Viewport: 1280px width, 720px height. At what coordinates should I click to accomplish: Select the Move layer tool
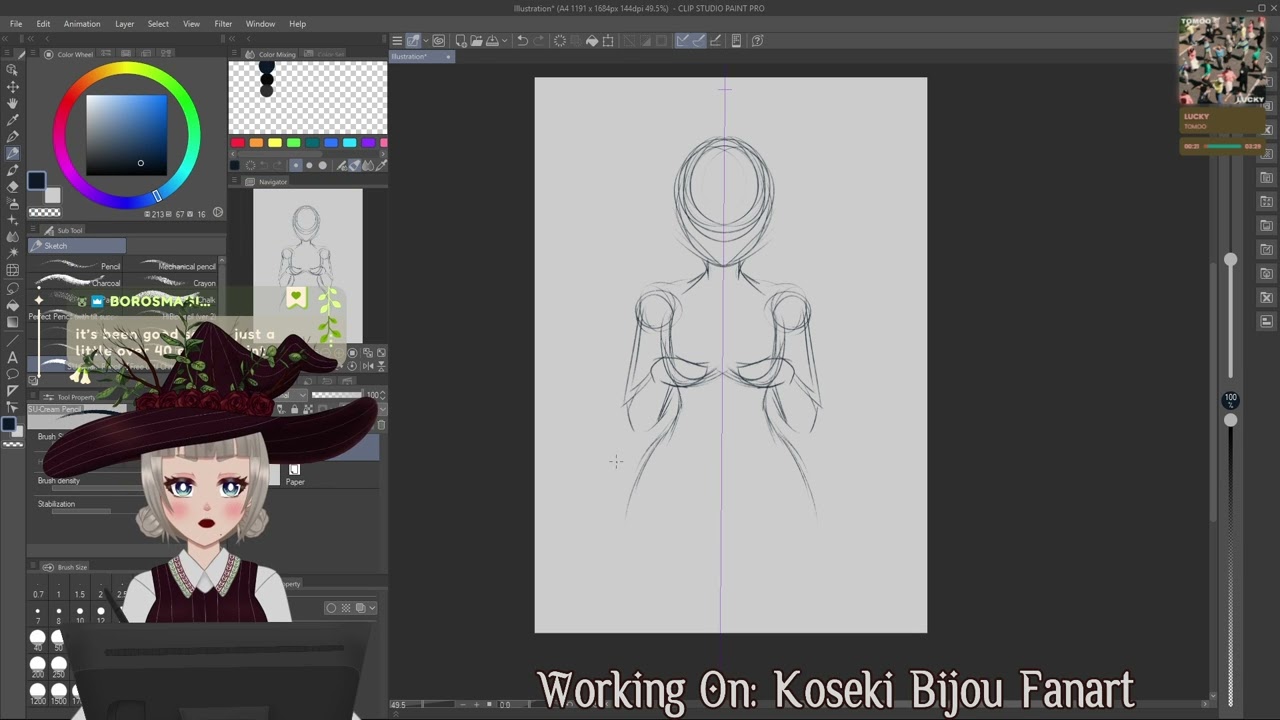pos(12,87)
